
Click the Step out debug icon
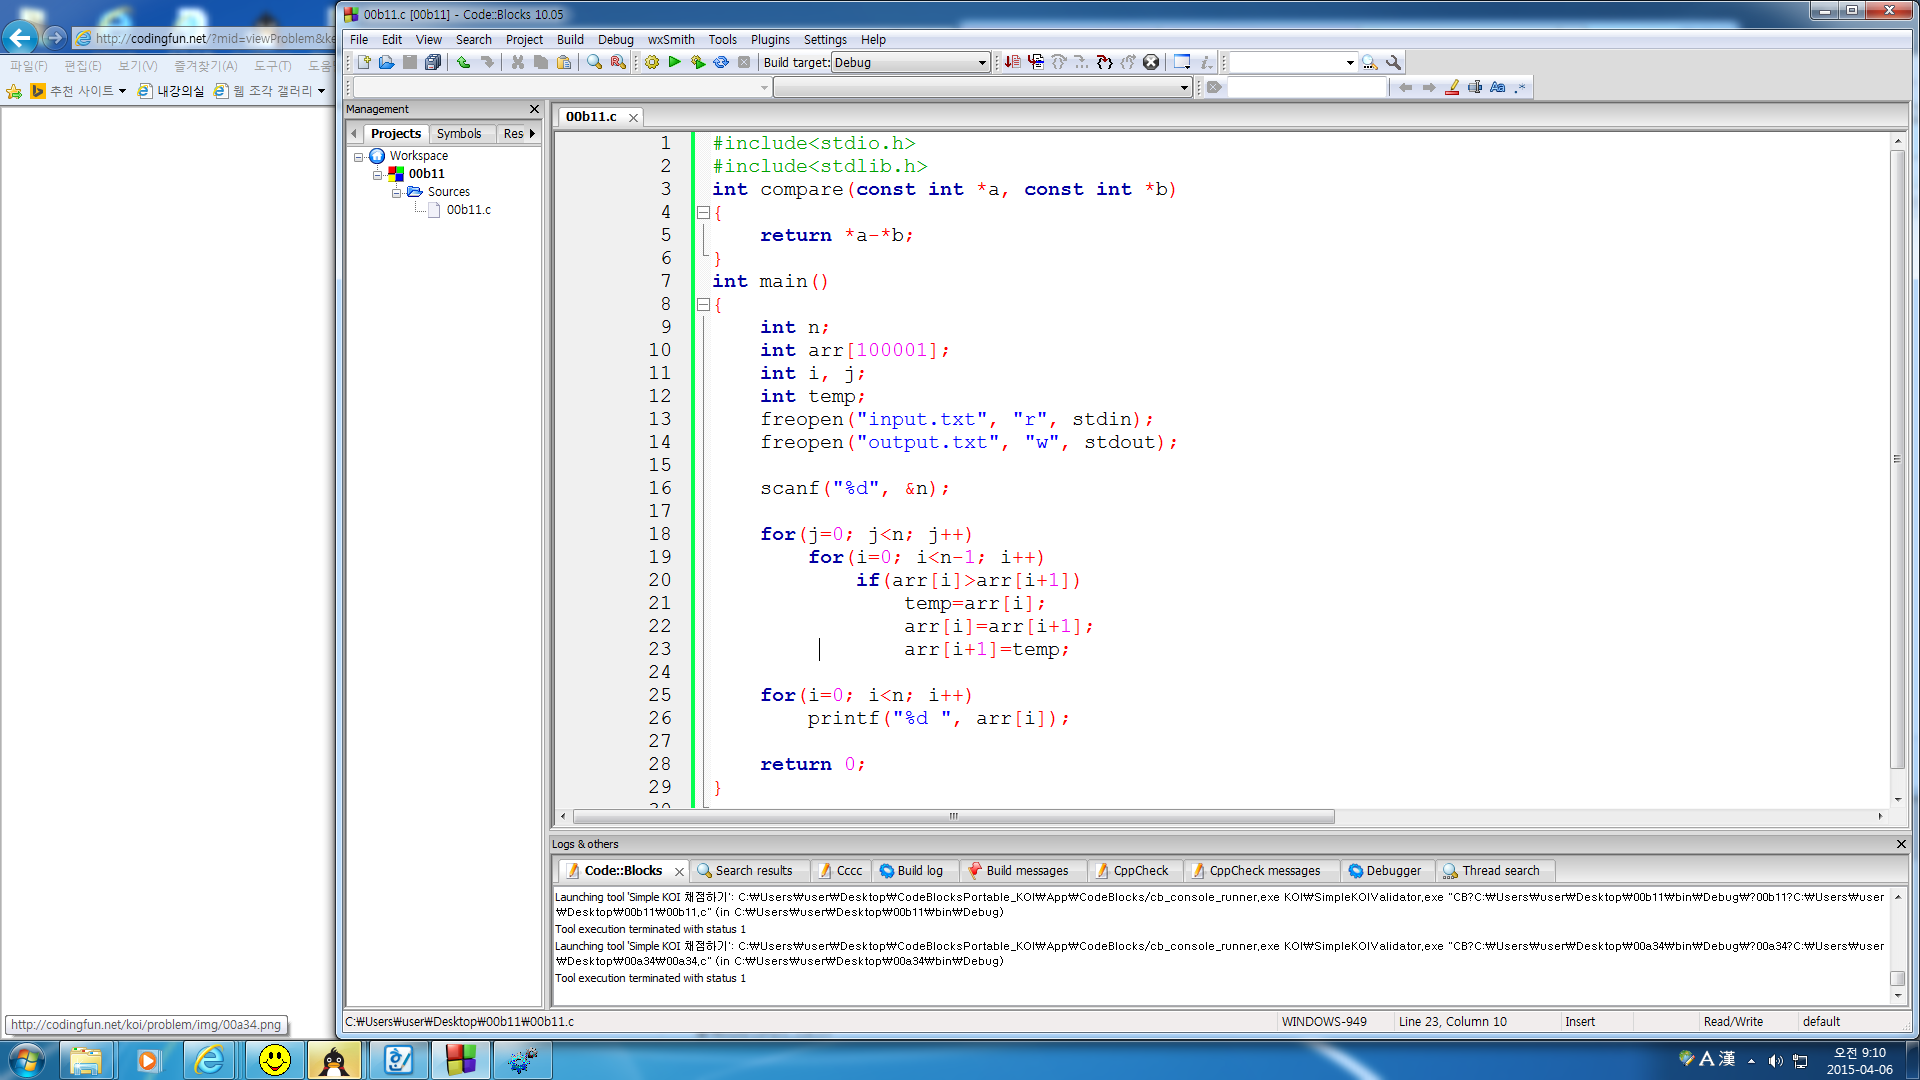[1128, 62]
